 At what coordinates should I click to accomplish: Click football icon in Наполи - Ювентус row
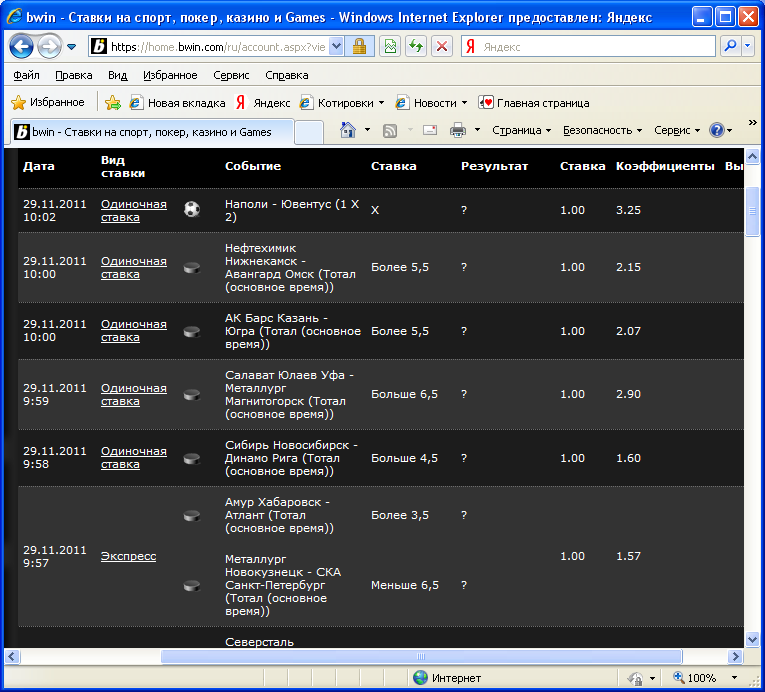pos(192,209)
